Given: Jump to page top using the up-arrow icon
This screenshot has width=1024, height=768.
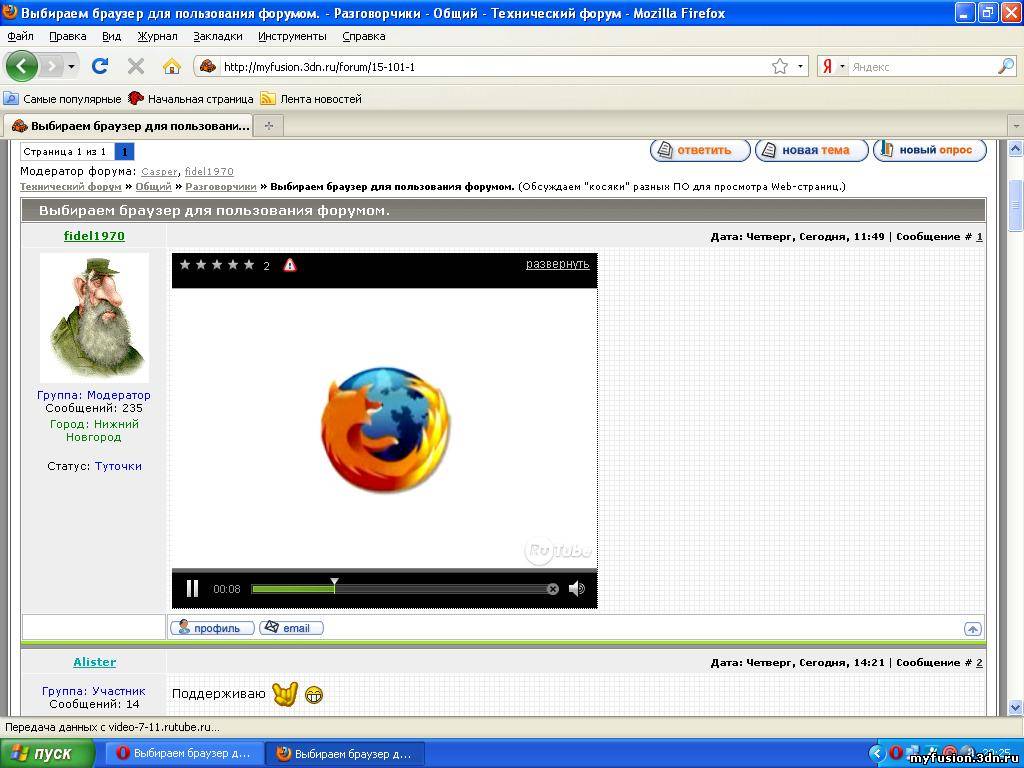Looking at the screenshot, I should point(972,629).
